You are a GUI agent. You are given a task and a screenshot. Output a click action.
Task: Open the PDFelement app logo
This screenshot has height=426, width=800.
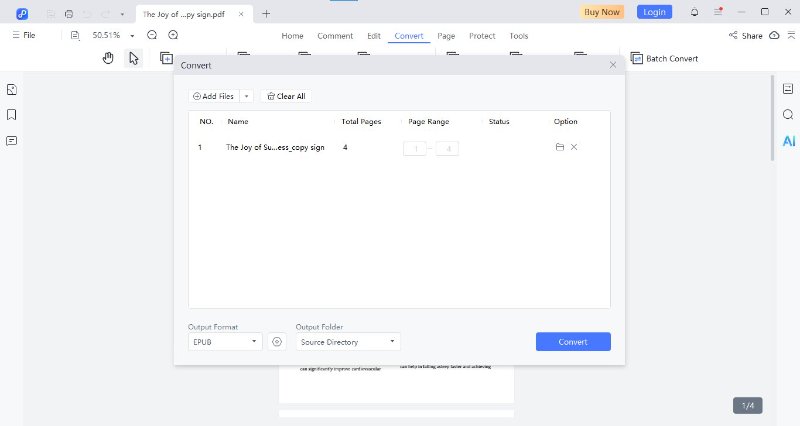tap(22, 14)
